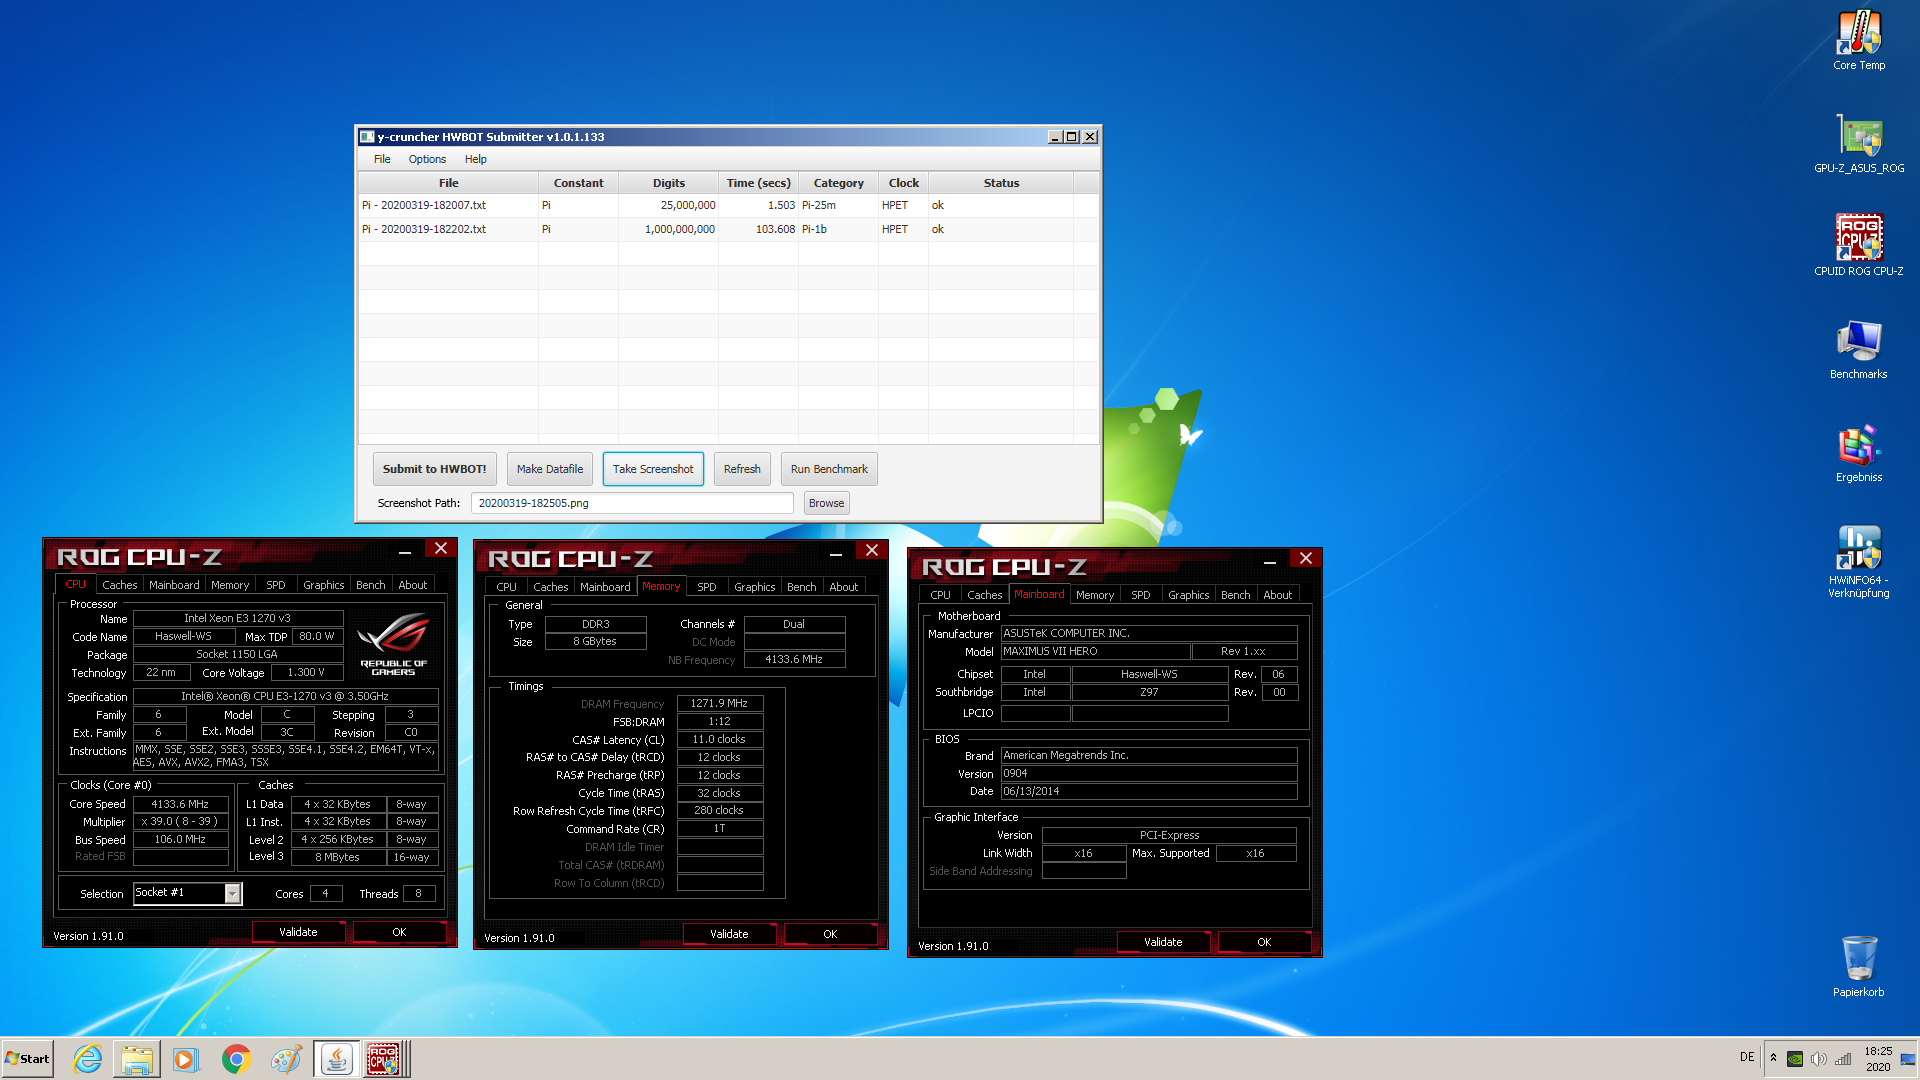
Task: Launch Internet Explorer from taskbar
Action: [88, 1059]
